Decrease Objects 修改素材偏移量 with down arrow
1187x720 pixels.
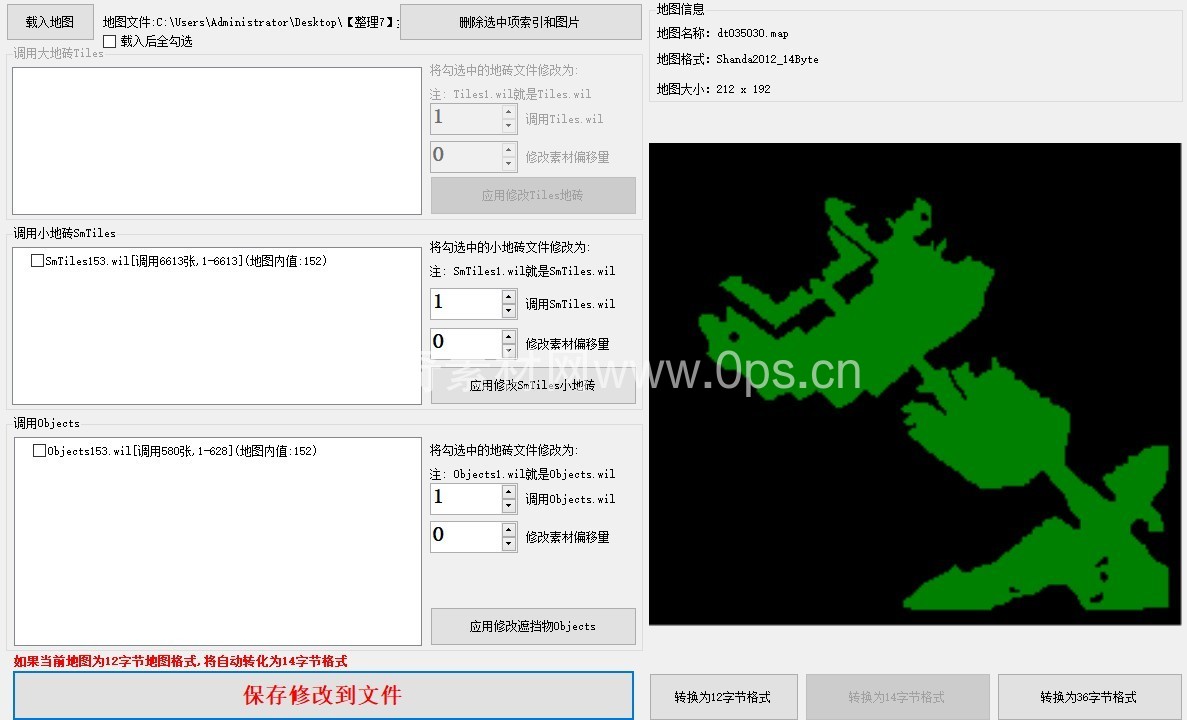pyautogui.click(x=509, y=543)
